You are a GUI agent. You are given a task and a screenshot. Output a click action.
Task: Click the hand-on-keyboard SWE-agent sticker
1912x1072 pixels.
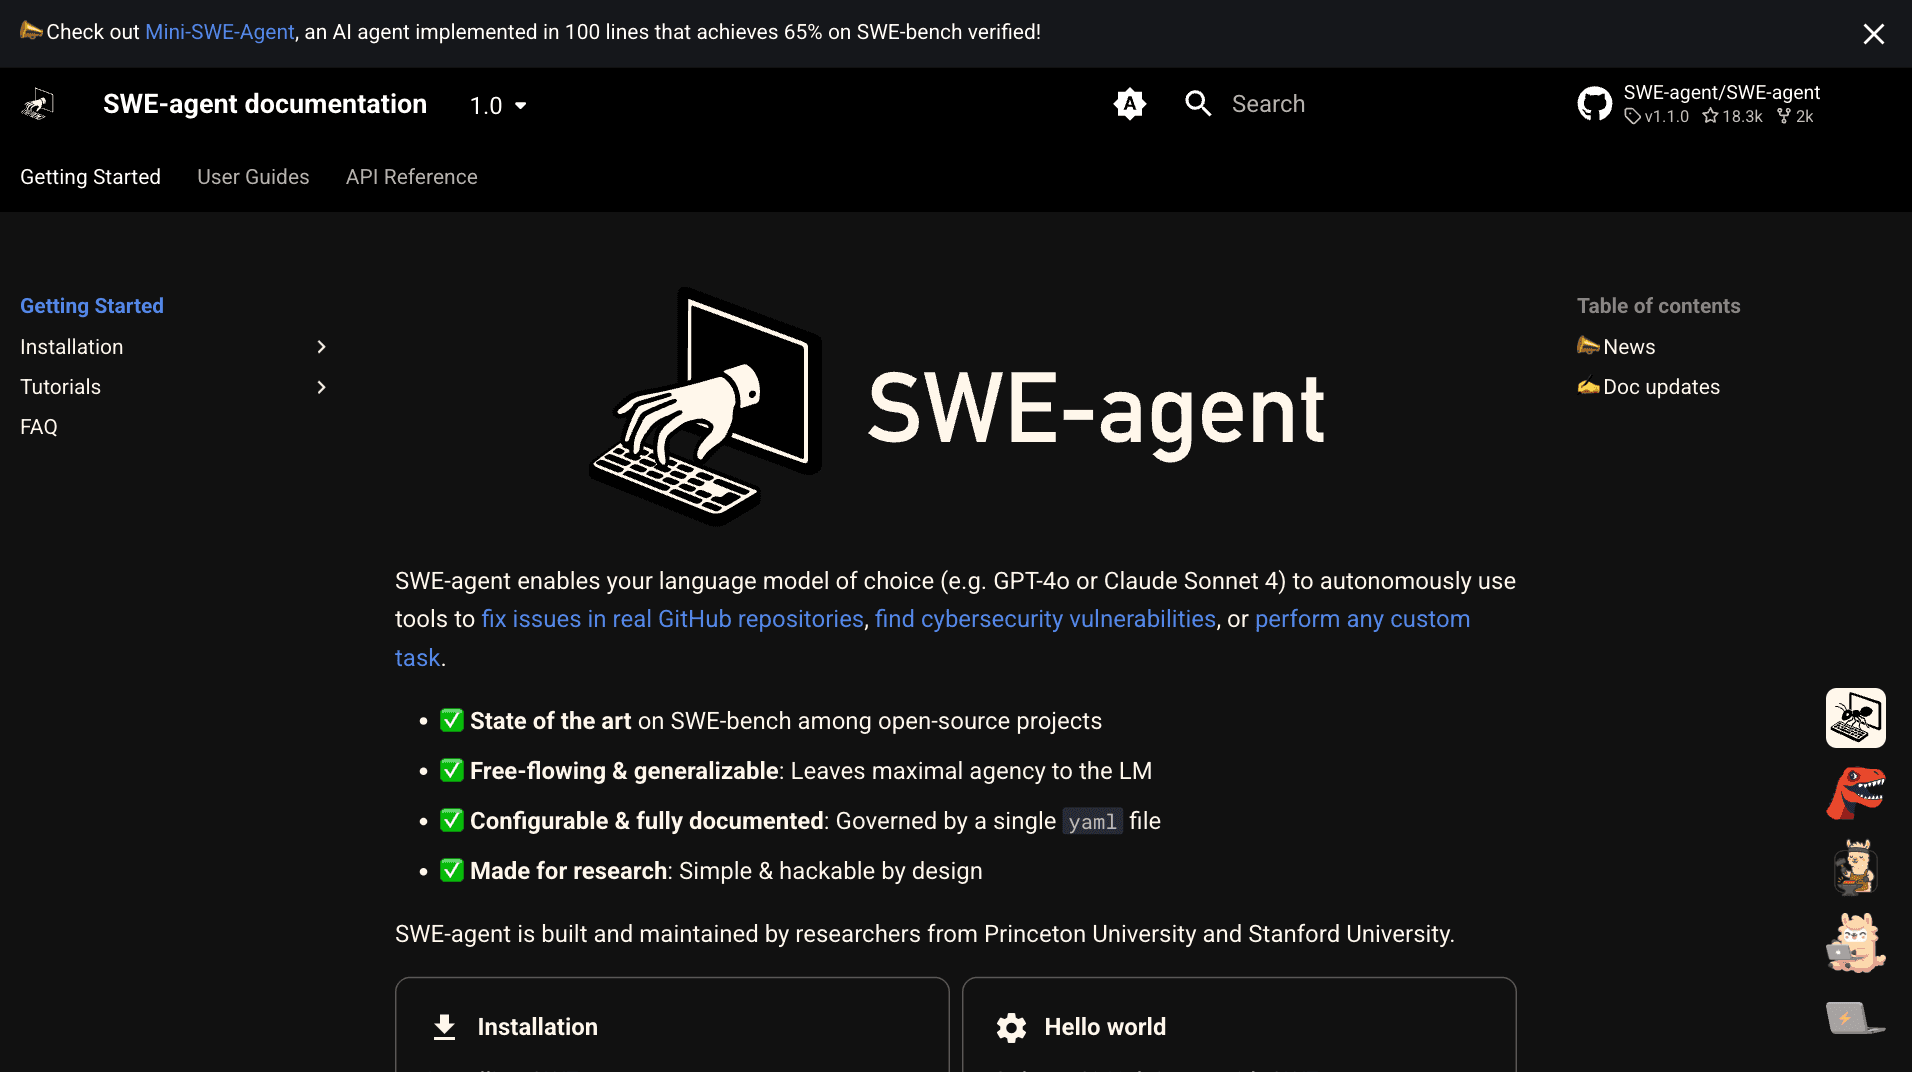(1856, 717)
